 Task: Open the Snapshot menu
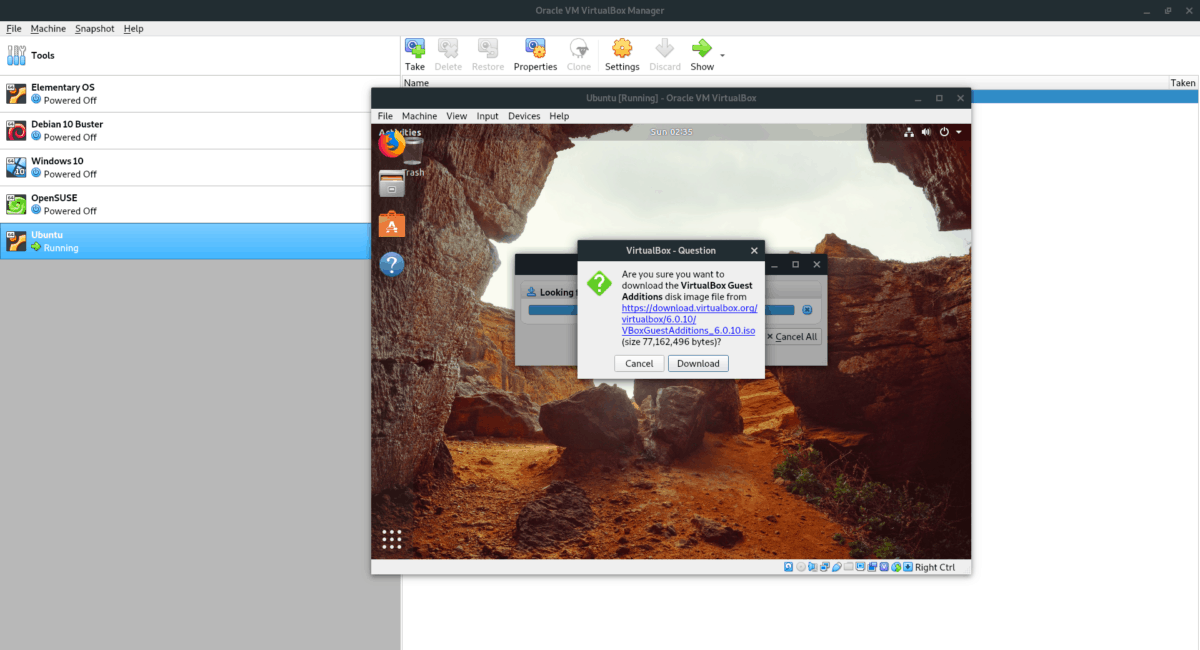point(95,29)
